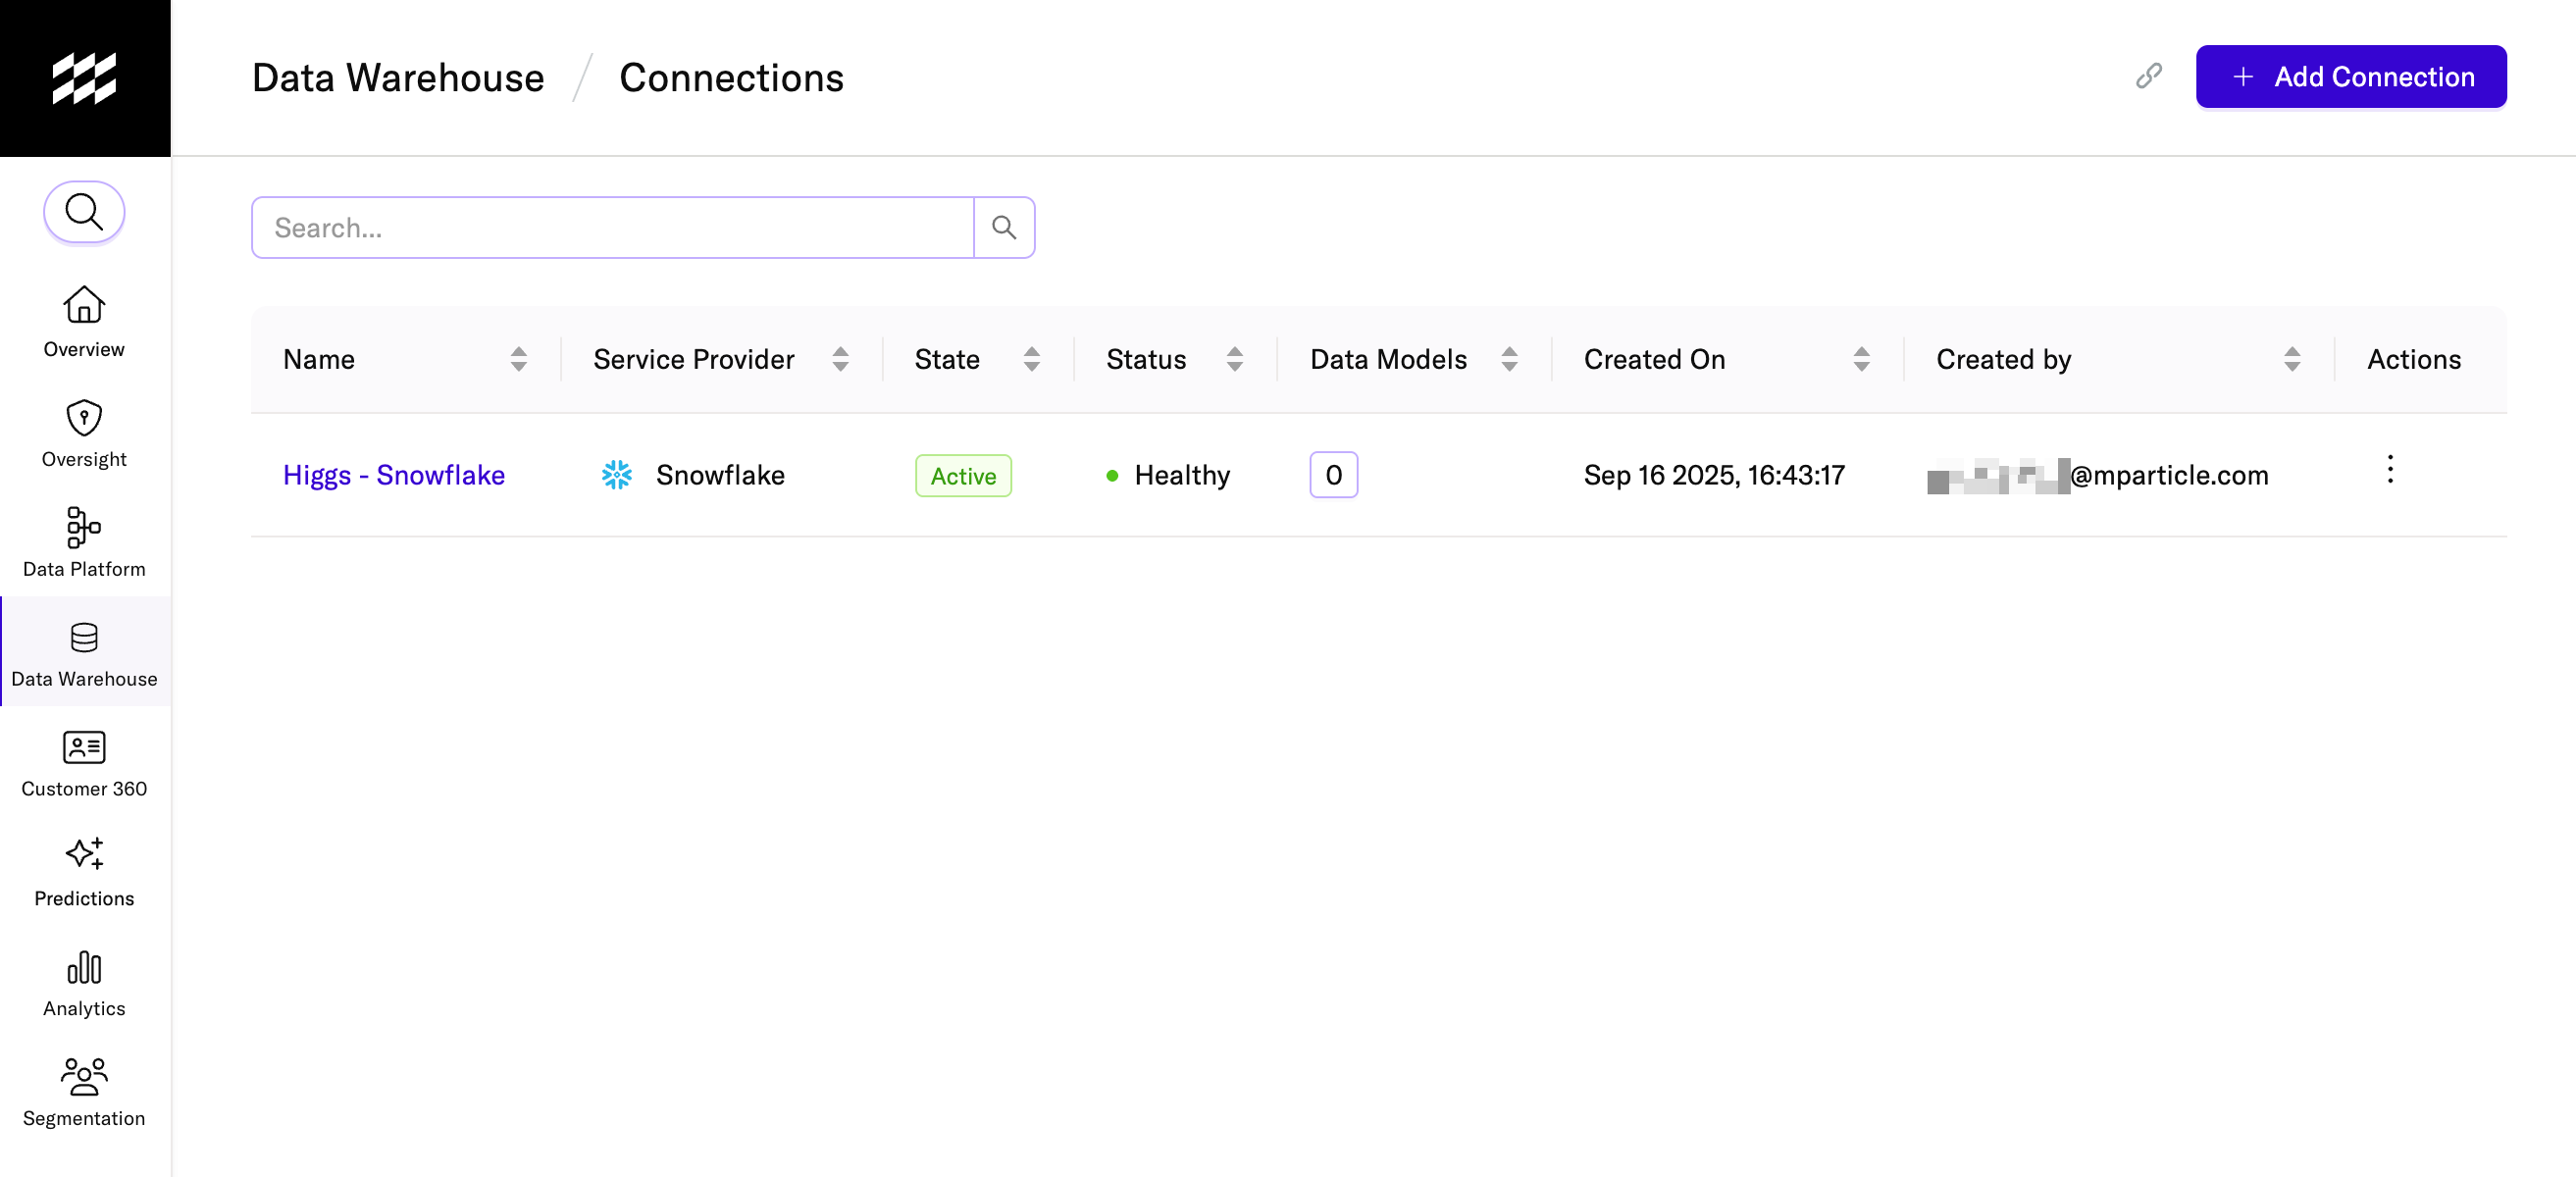
Task: Open Segmentation in the sidebar
Action: pyautogui.click(x=84, y=1091)
